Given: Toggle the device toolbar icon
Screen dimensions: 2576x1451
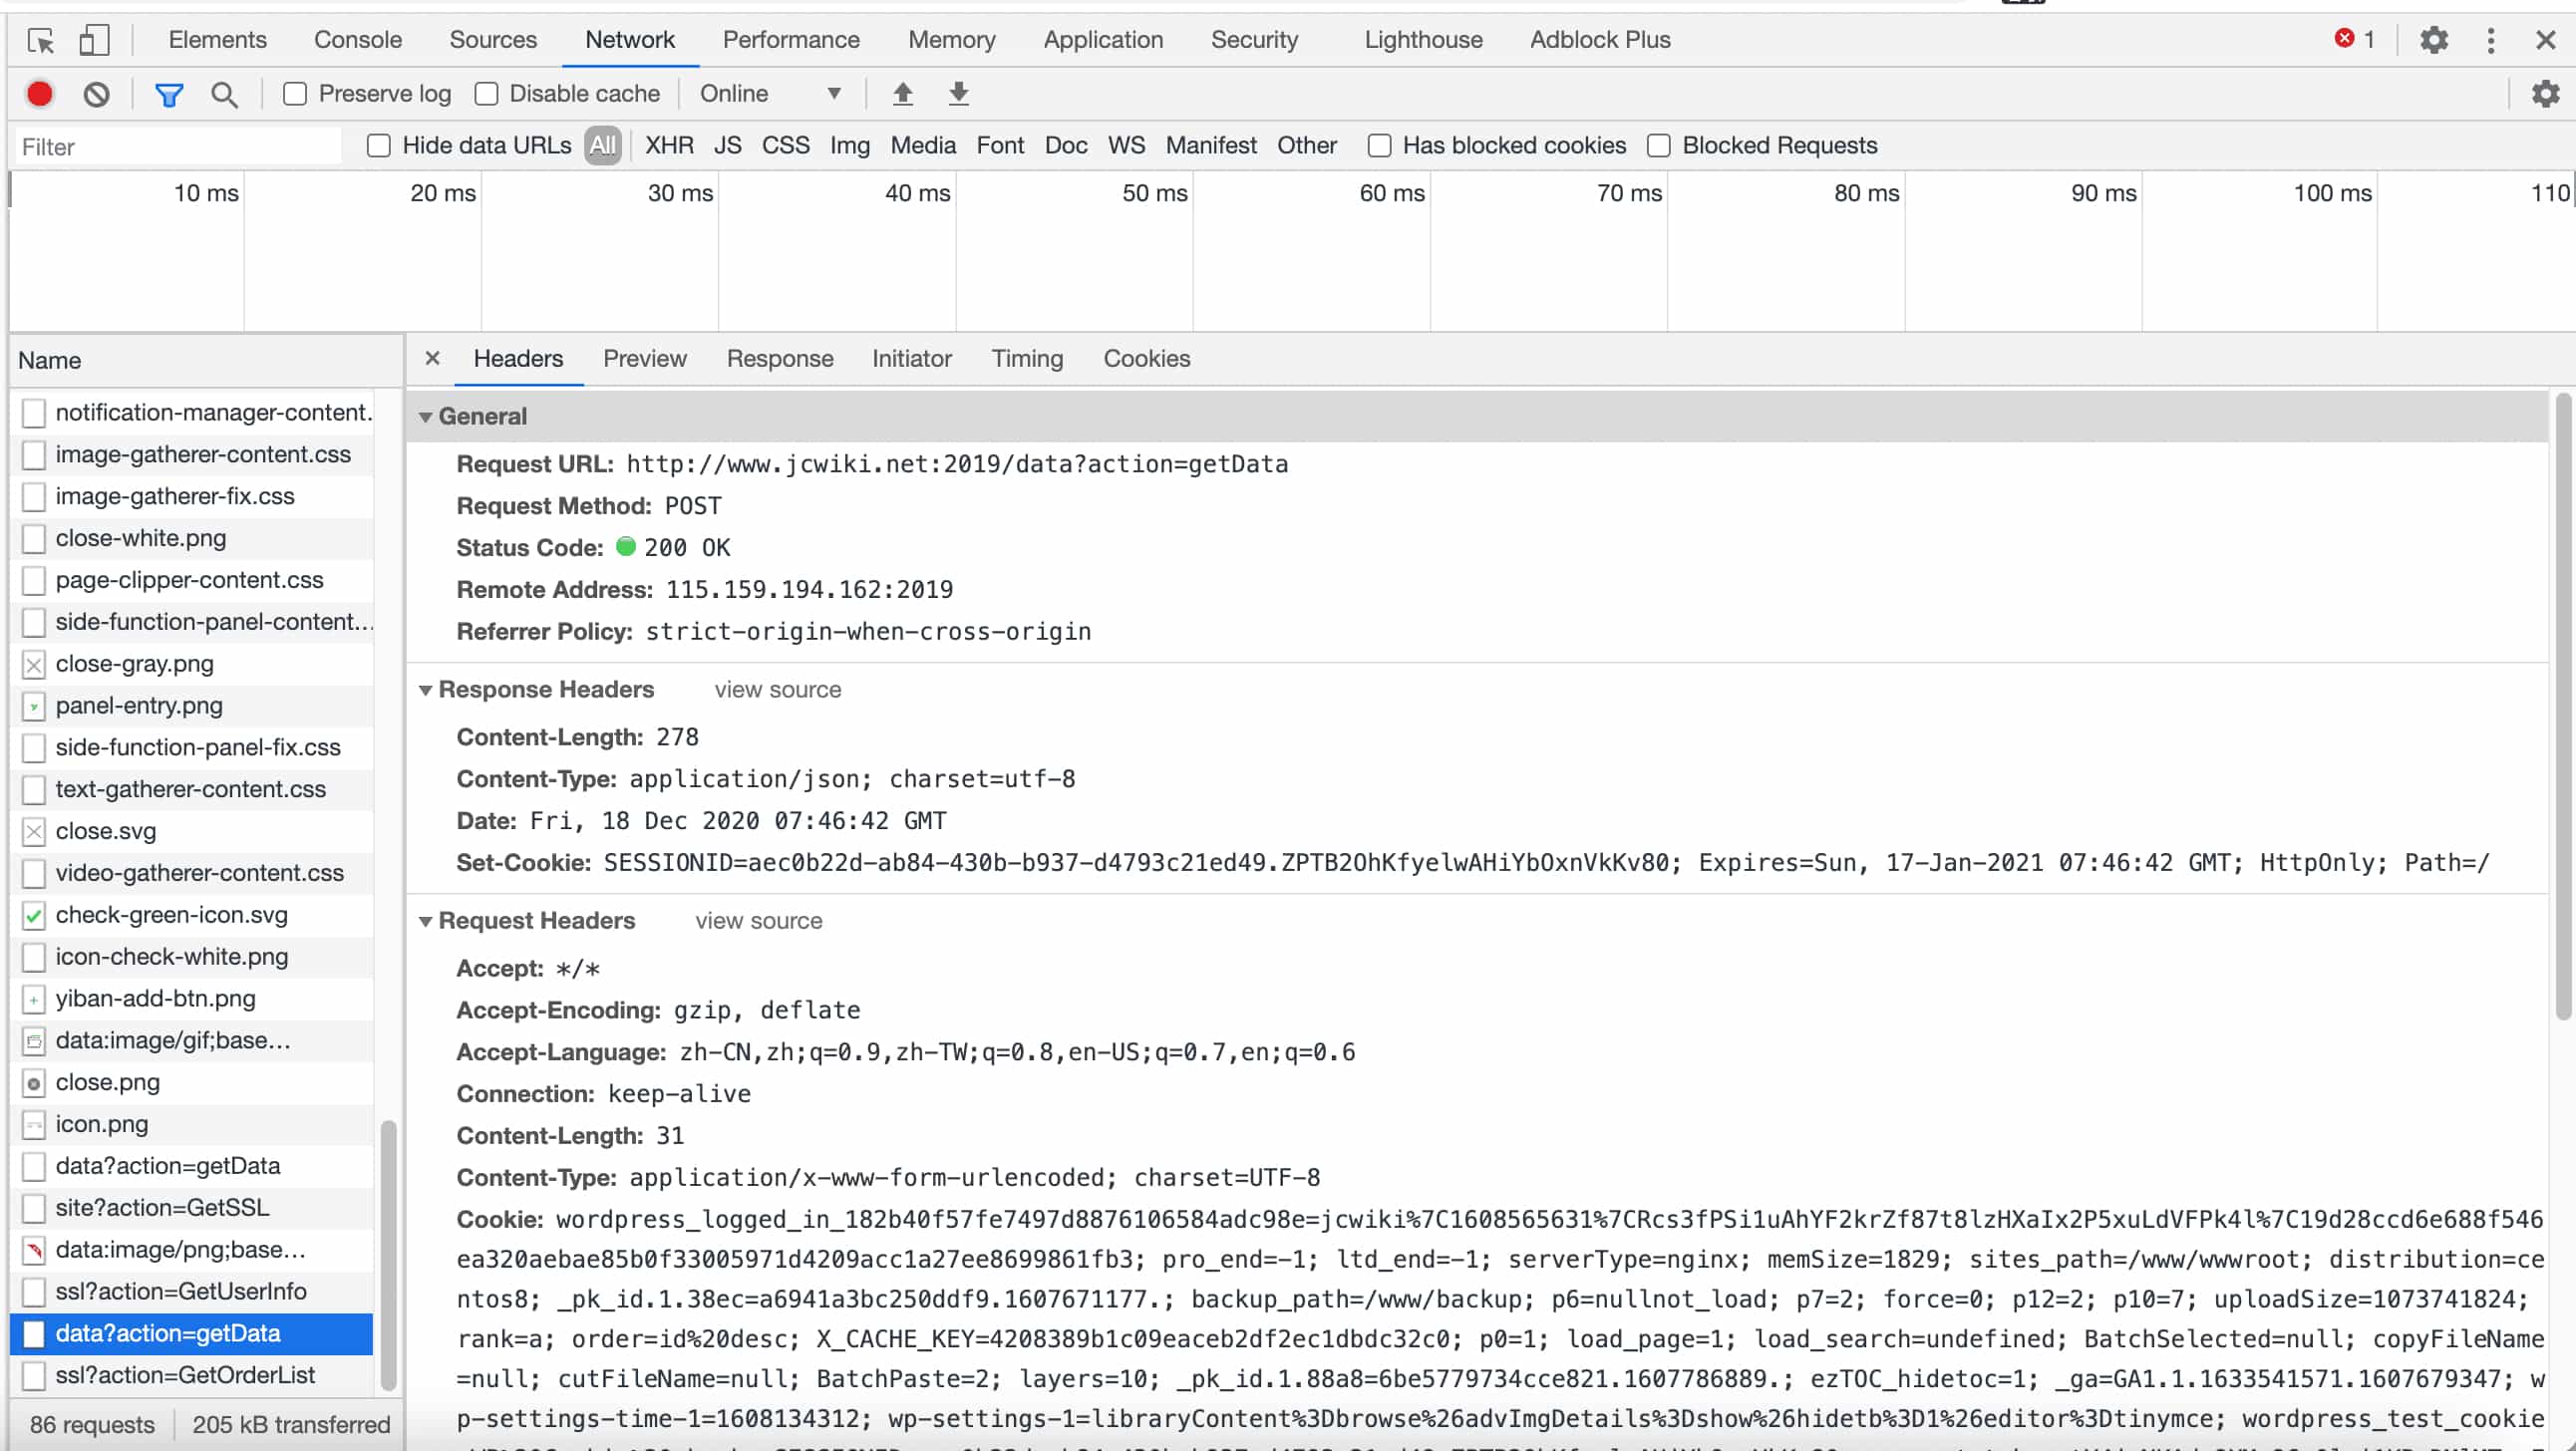Looking at the screenshot, I should [x=94, y=40].
